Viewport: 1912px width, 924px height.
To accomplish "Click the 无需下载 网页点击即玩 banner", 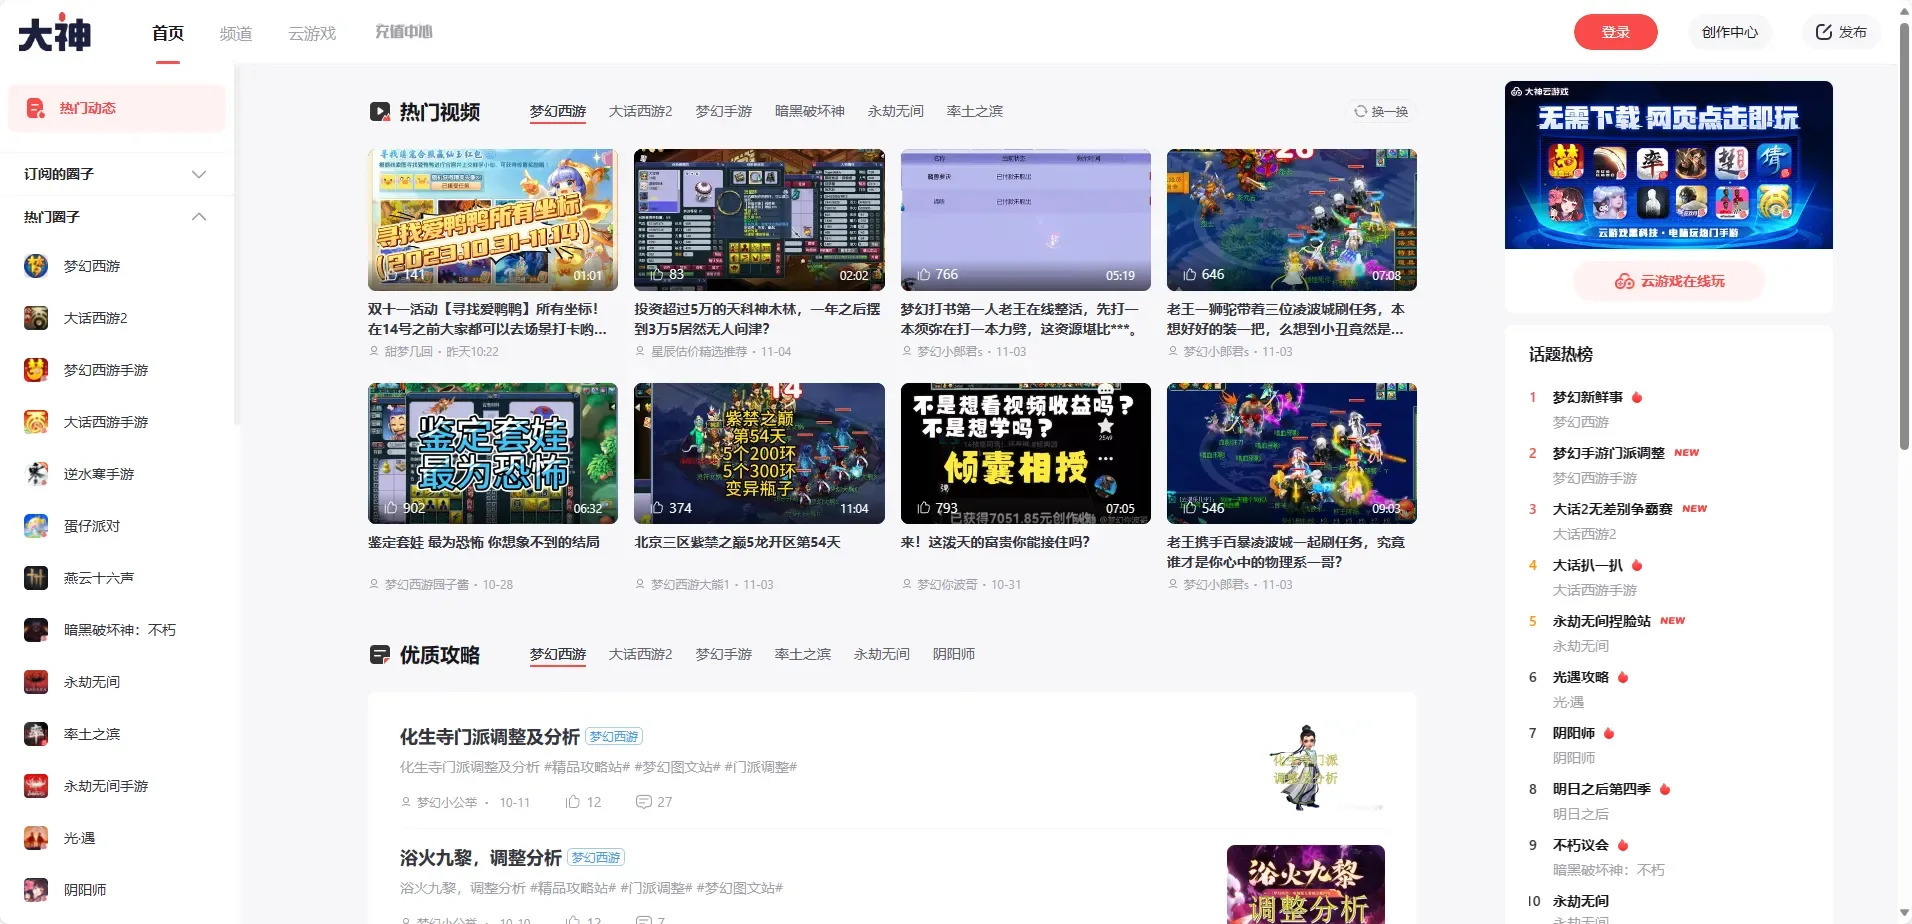I will pyautogui.click(x=1668, y=165).
